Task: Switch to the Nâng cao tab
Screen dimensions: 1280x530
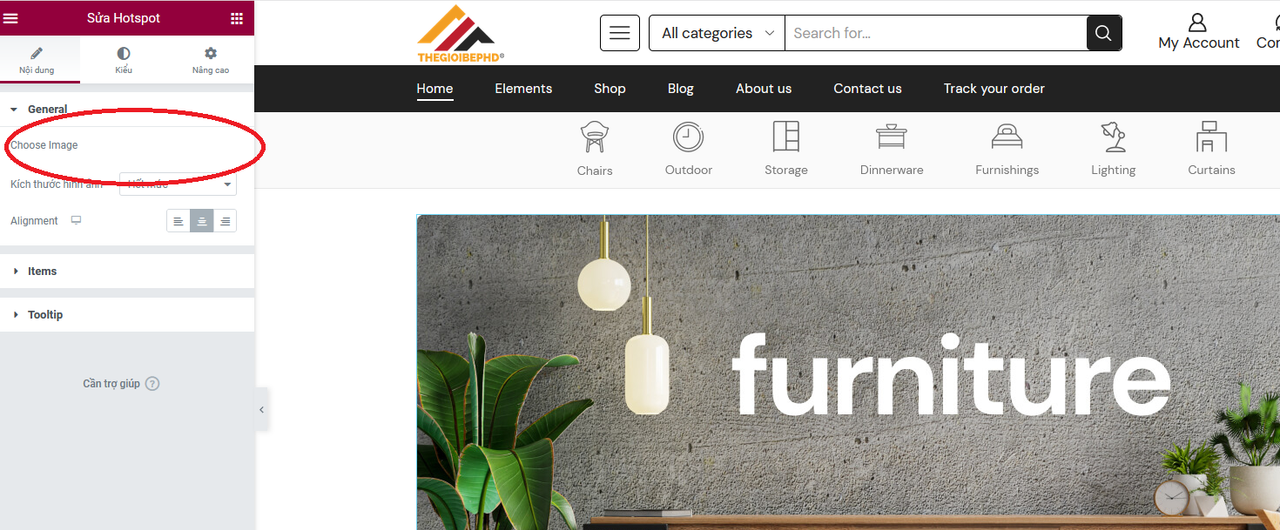Action: coord(210,61)
